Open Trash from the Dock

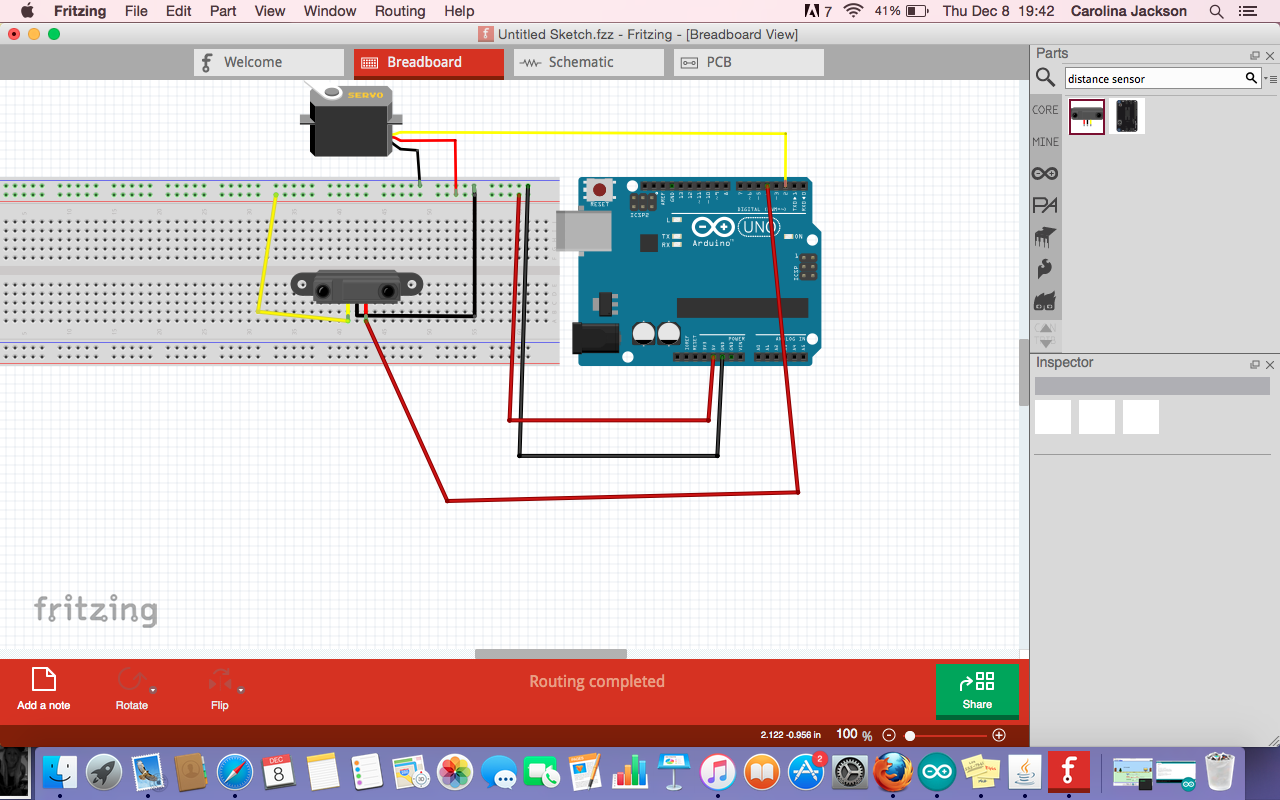[x=1220, y=771]
